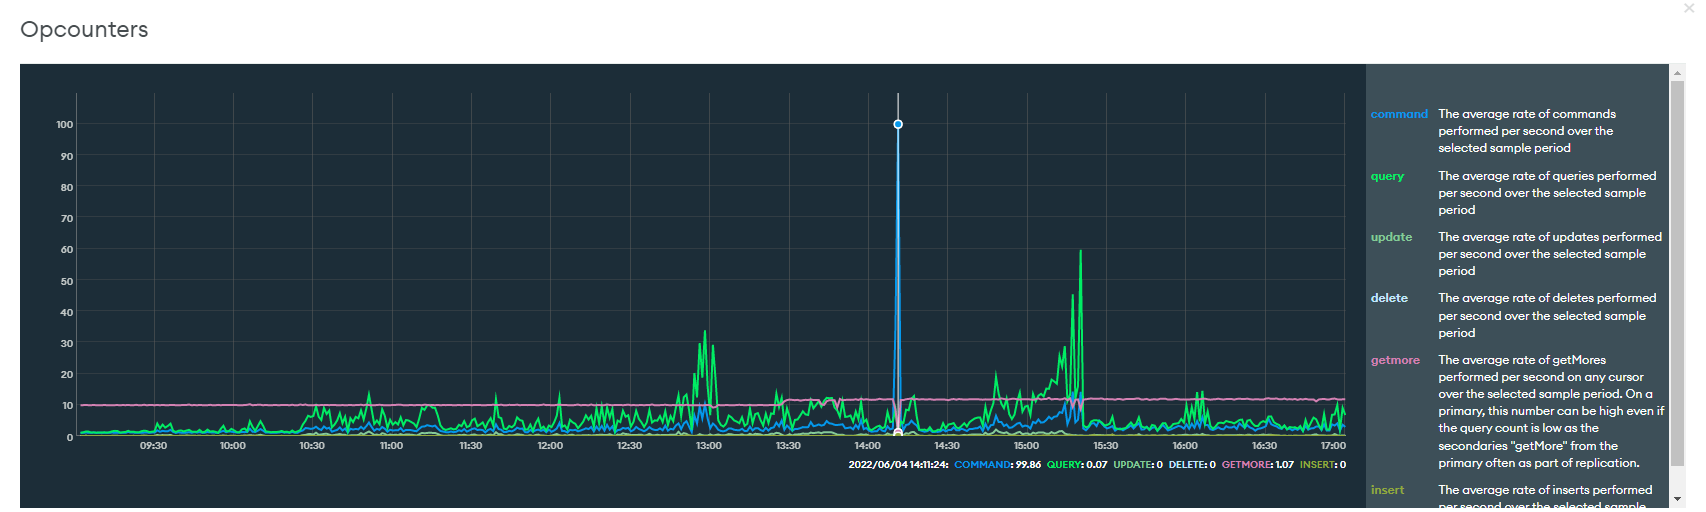This screenshot has height=512, width=1706.
Task: Click the insert legend label
Action: coord(1387,490)
